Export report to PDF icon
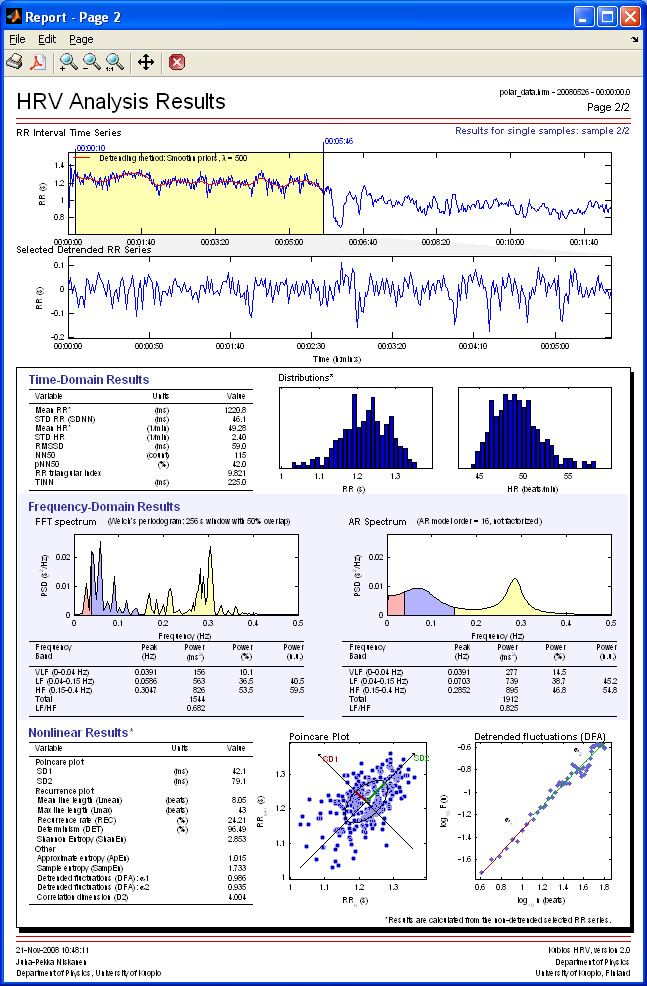 (x=38, y=63)
